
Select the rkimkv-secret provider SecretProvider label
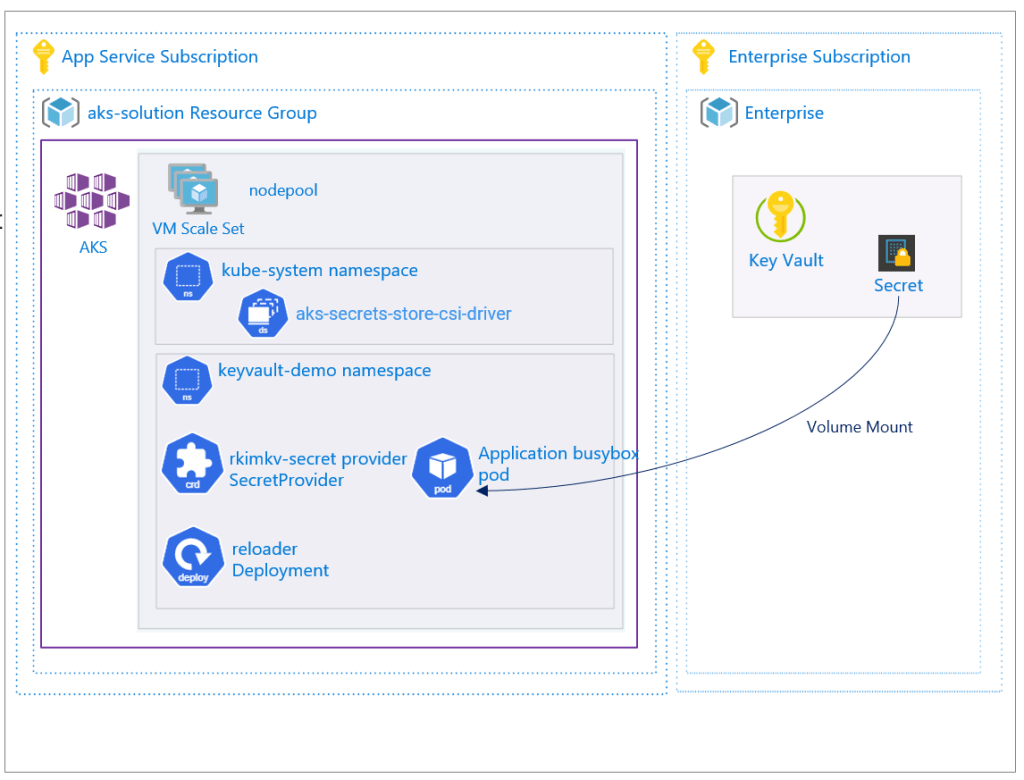(317, 469)
